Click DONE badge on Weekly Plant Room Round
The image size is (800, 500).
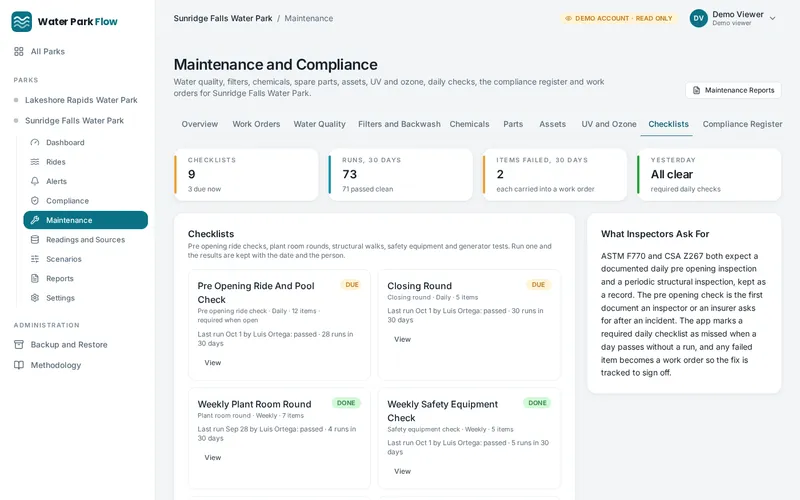(346, 403)
